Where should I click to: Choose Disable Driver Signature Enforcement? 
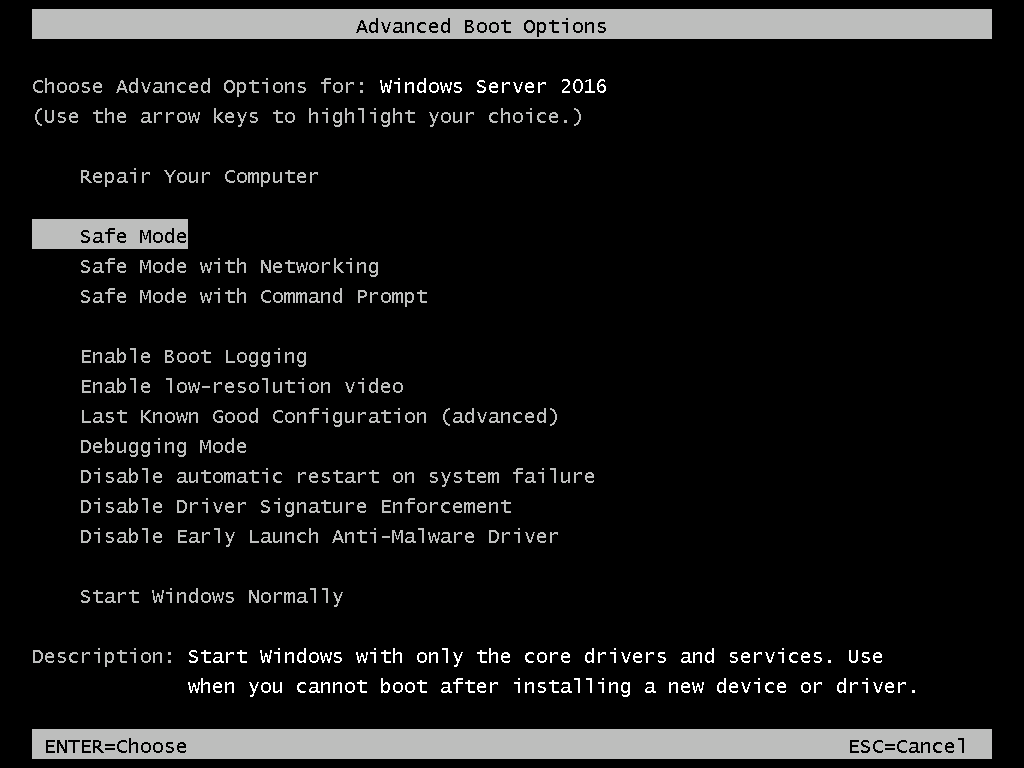tap(296, 506)
